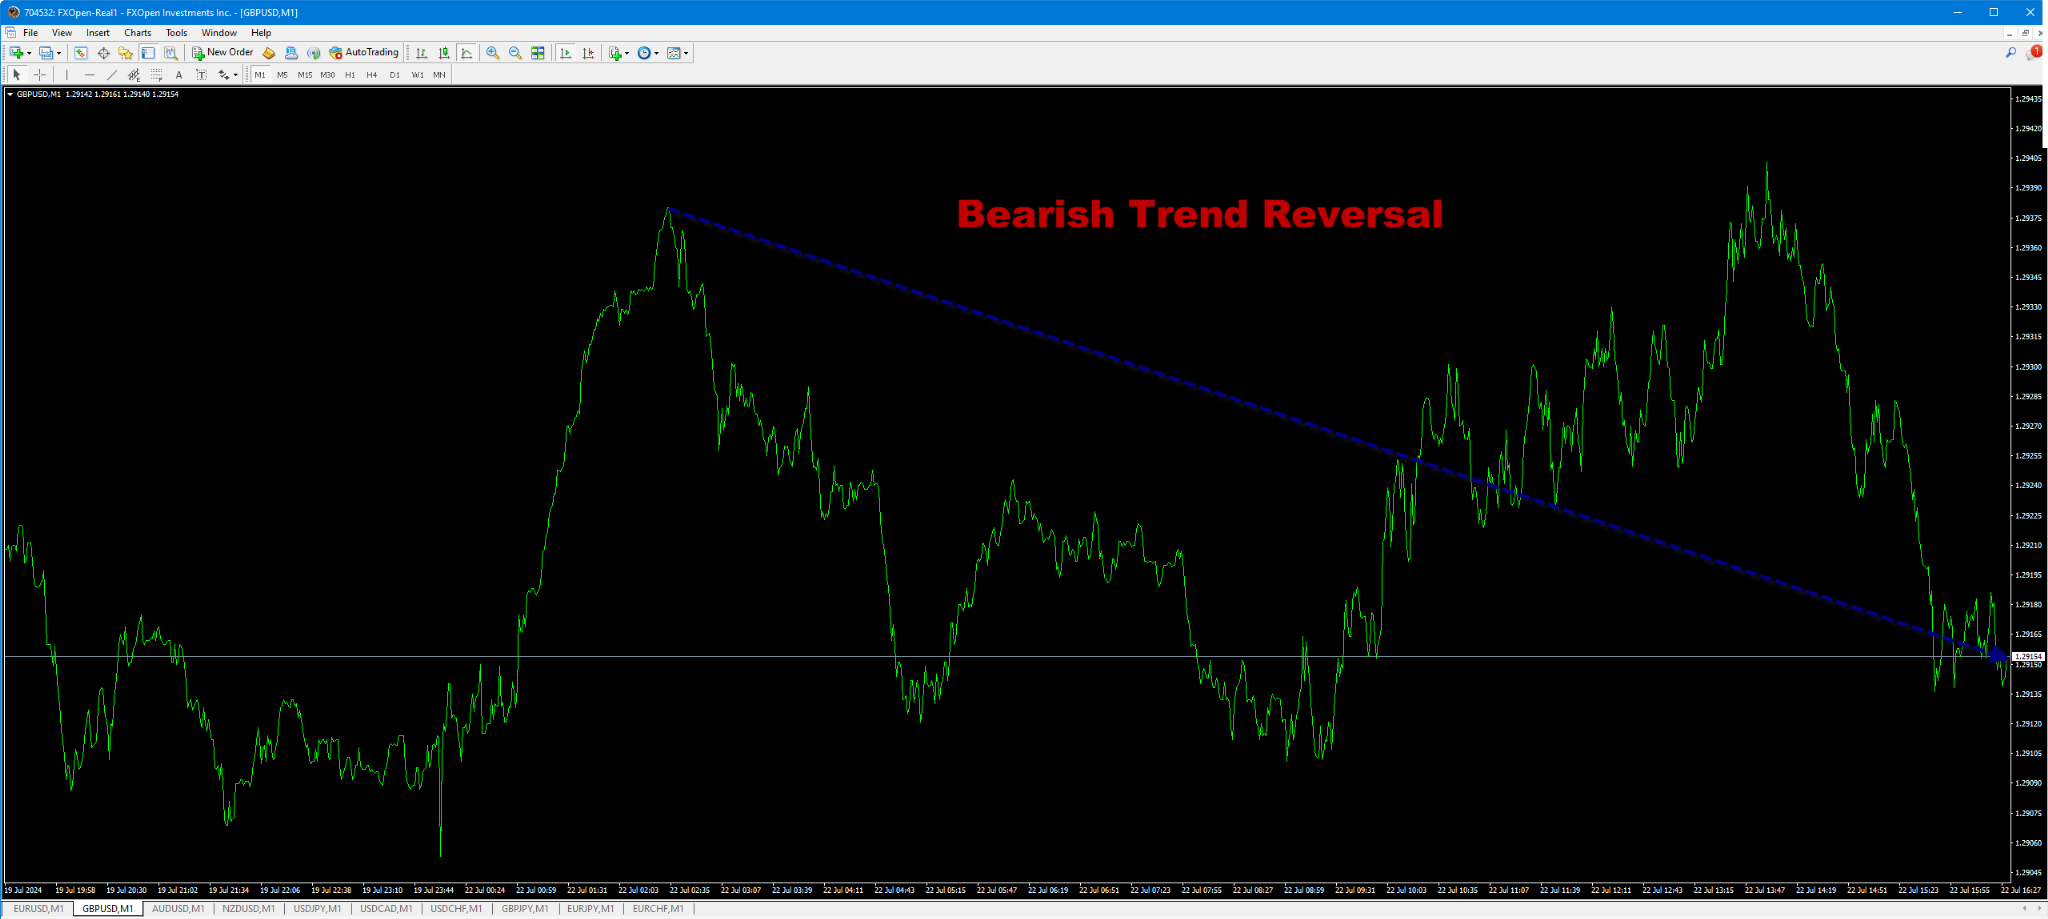This screenshot has width=2048, height=919.
Task: Switch timeframe to M15
Action: point(305,75)
